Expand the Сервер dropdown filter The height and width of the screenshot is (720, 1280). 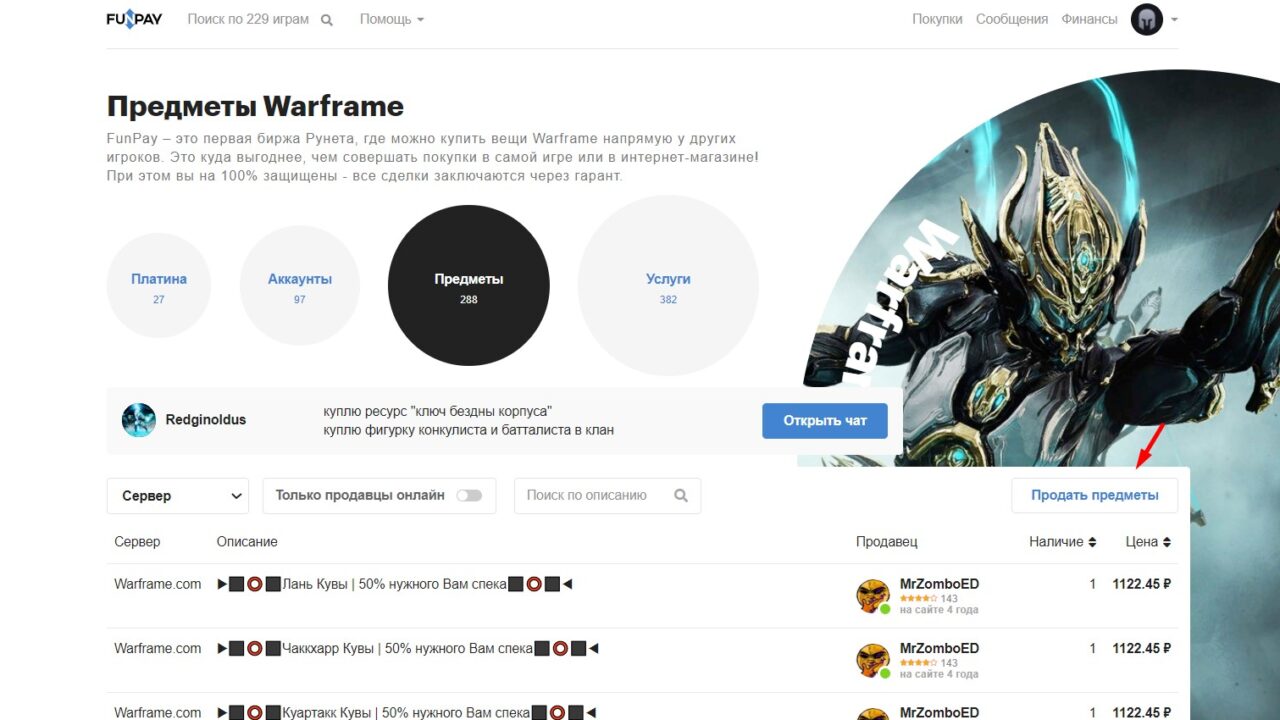click(177, 496)
